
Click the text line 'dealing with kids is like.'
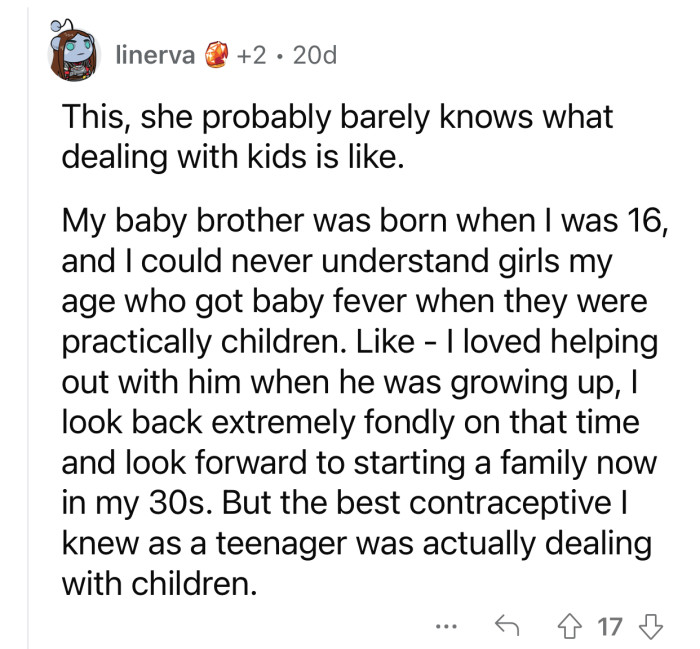233,158
